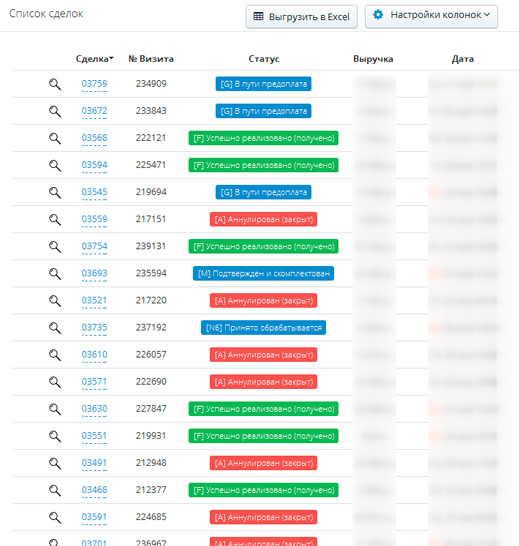Open details magnifier for deal 03468
This screenshot has width=519, height=546.
(55, 490)
